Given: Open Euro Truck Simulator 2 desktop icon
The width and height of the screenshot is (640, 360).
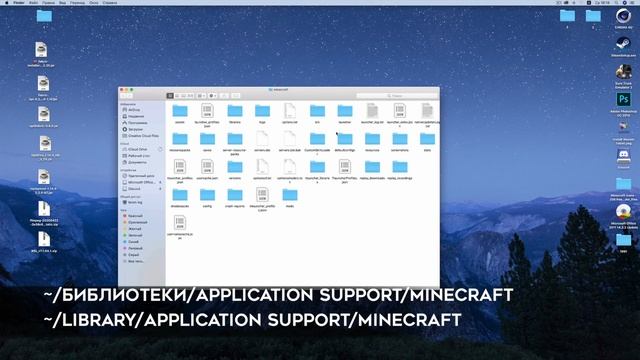Looking at the screenshot, I should (x=623, y=72).
